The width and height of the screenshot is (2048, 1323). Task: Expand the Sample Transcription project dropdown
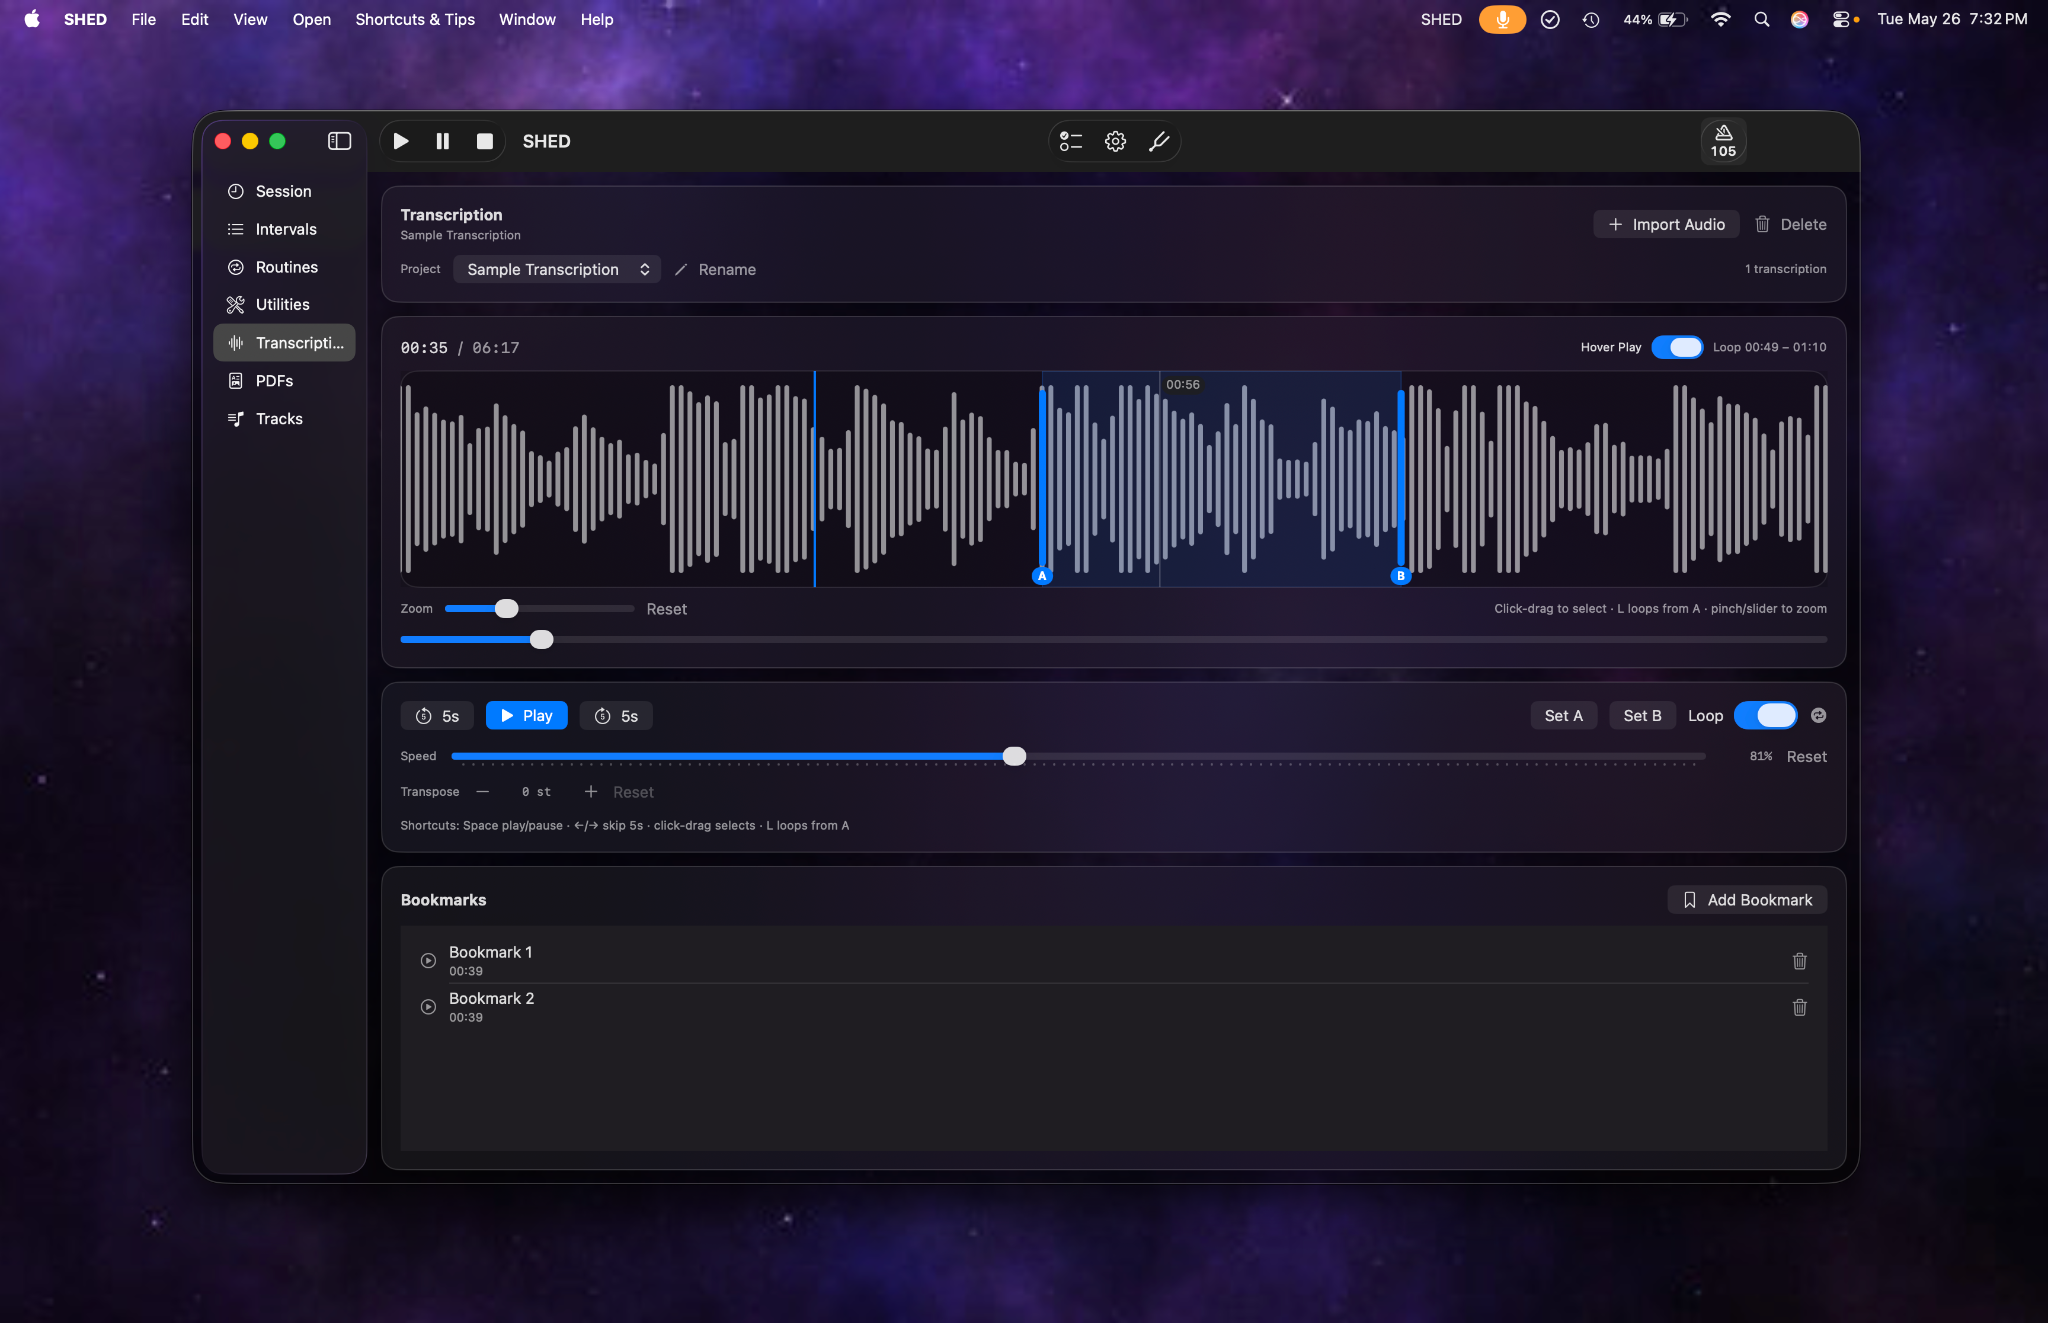(557, 269)
